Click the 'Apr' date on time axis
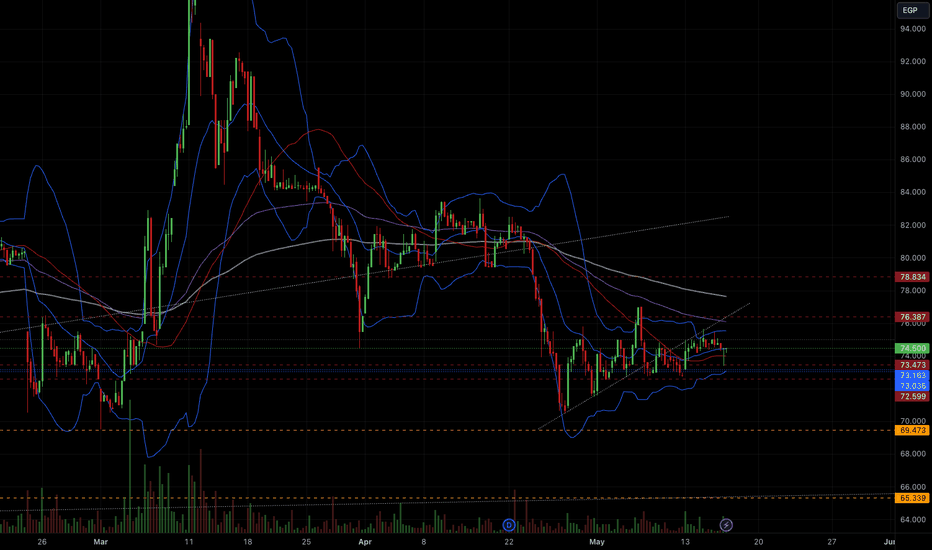The width and height of the screenshot is (932, 550). tap(365, 542)
